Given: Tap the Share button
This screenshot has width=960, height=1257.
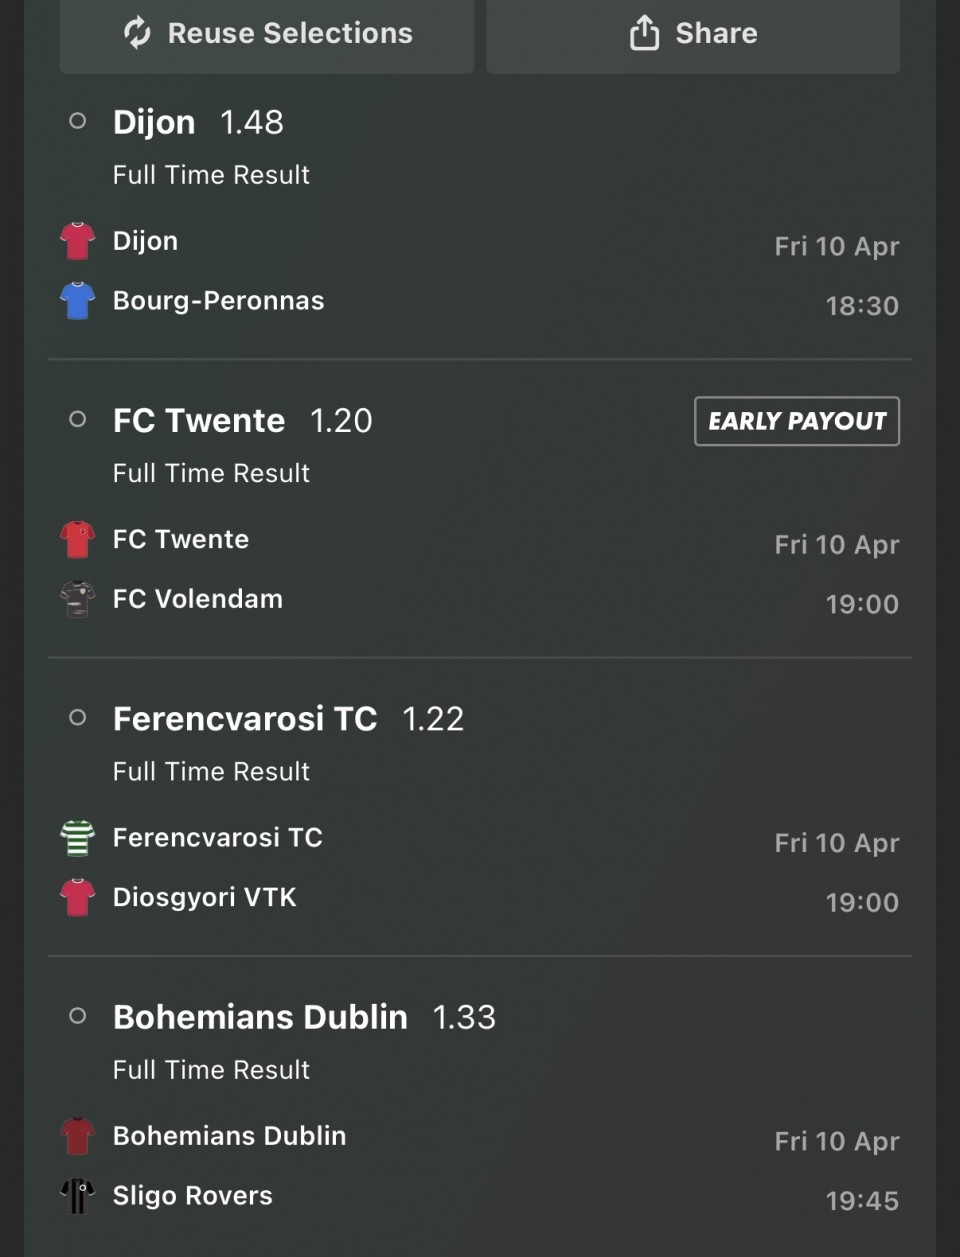Looking at the screenshot, I should (693, 34).
